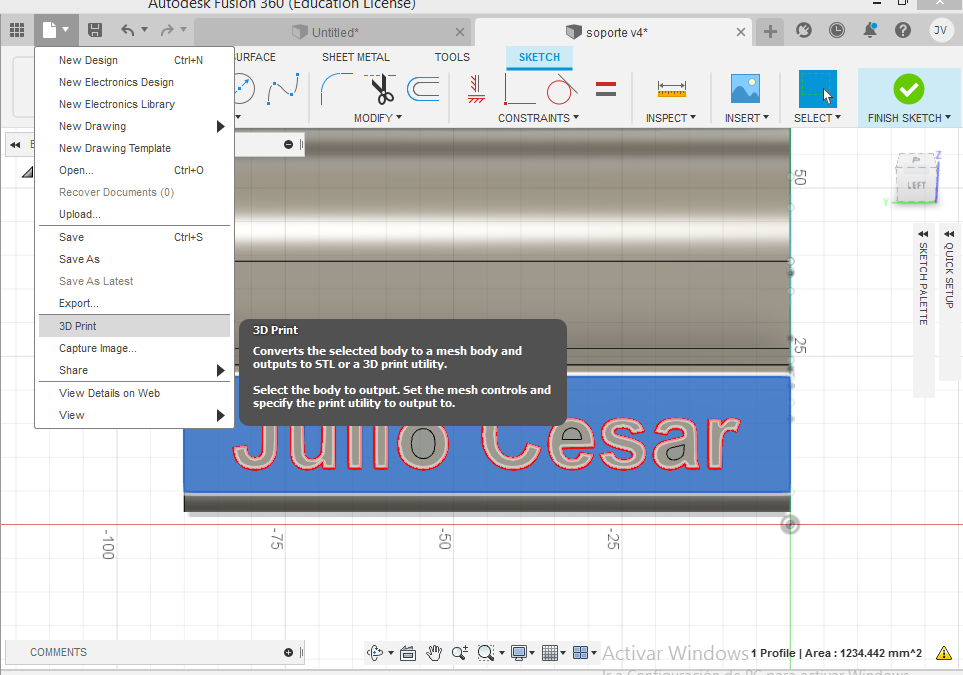Open Grid and Snaps settings icon

coord(550,653)
